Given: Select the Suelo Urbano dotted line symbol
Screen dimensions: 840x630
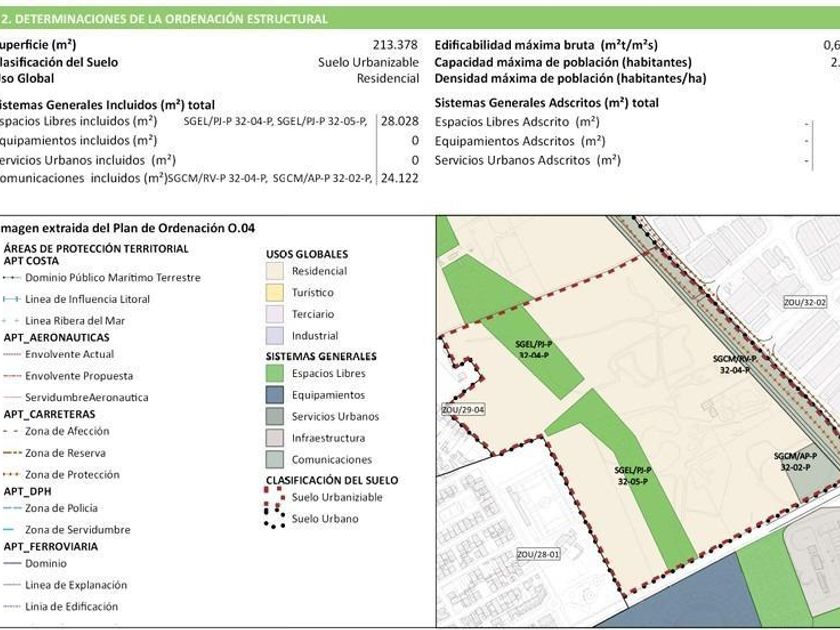Looking at the screenshot, I should click(275, 519).
